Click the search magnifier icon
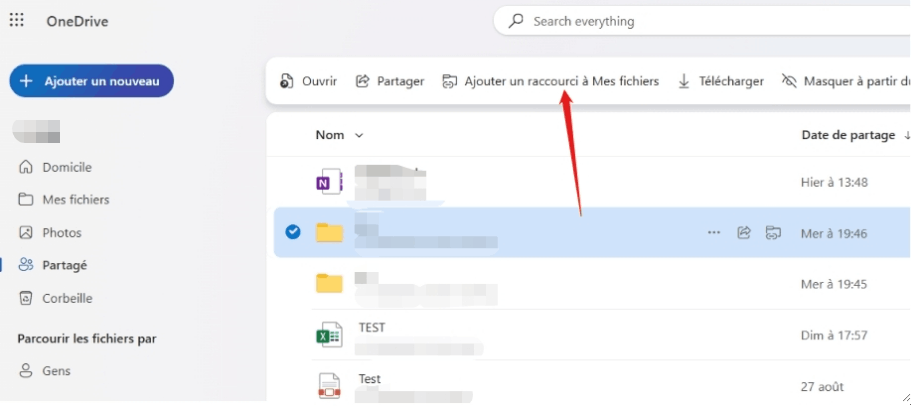 click(515, 22)
